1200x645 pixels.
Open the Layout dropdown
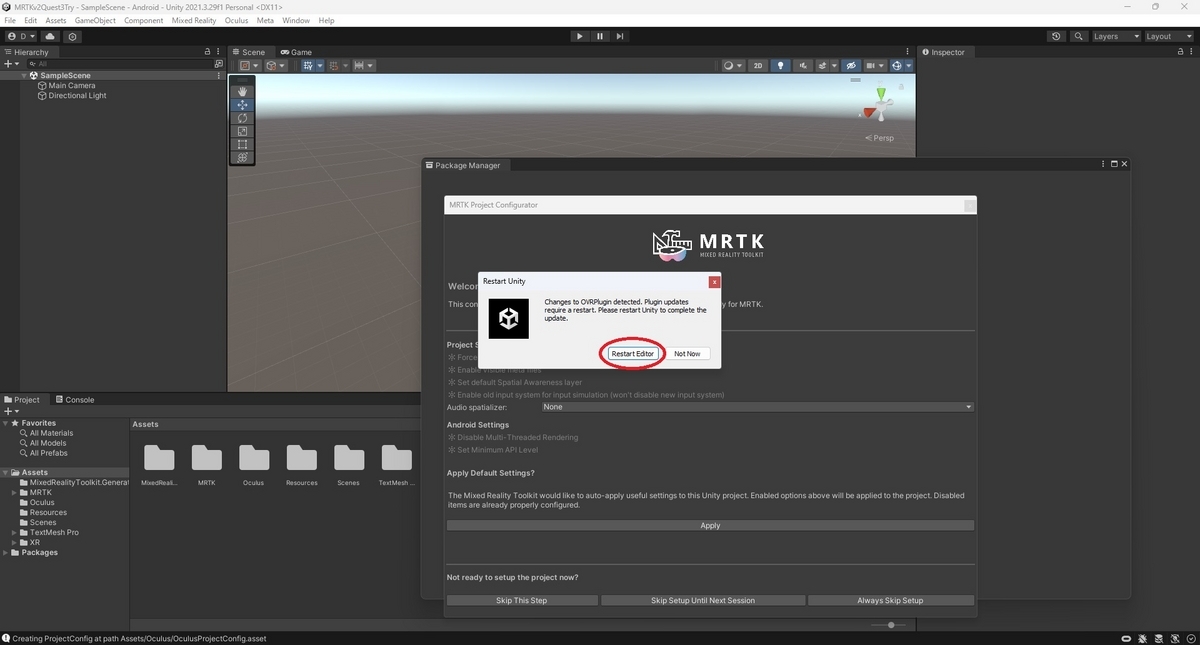[x=1168, y=36]
